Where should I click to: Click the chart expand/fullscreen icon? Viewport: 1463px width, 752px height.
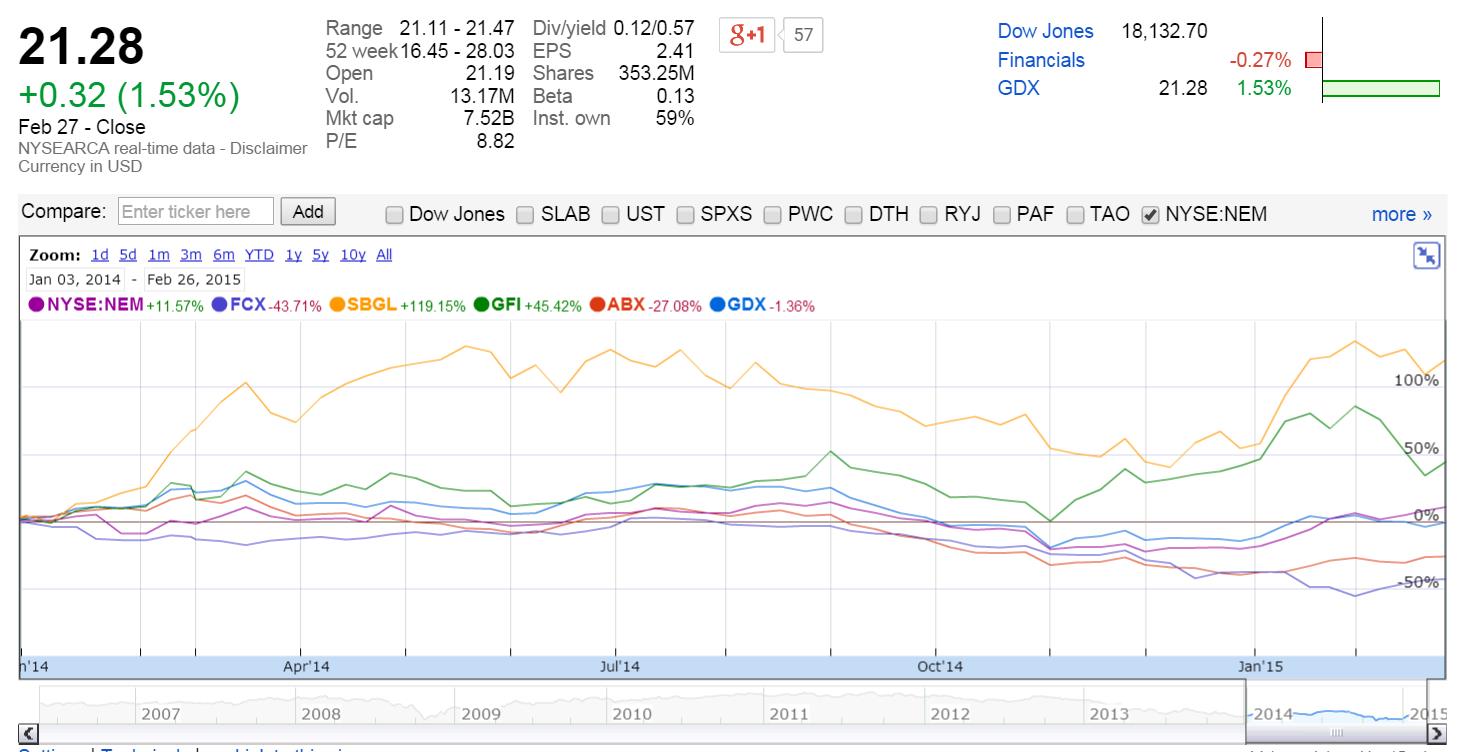1427,255
